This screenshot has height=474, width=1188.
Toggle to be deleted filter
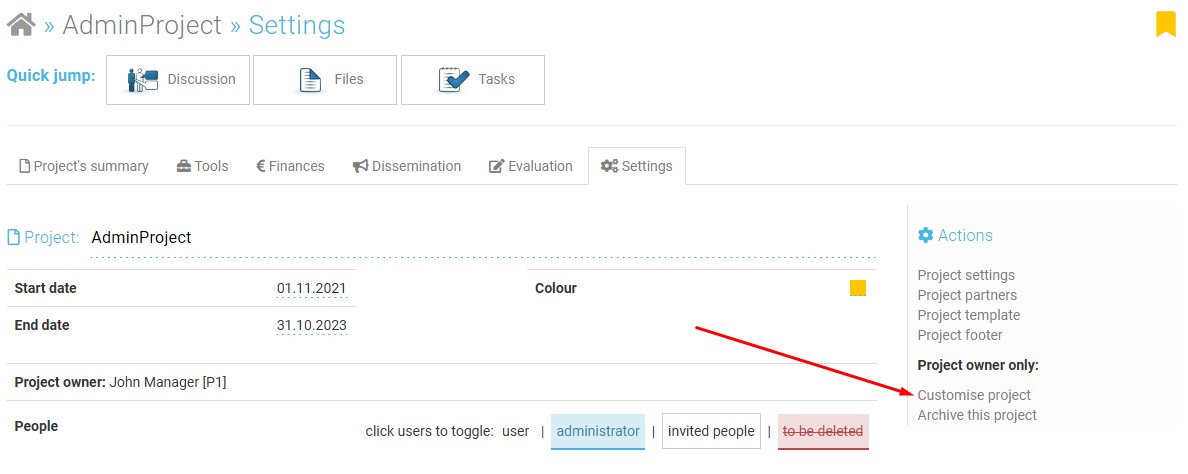[823, 432]
